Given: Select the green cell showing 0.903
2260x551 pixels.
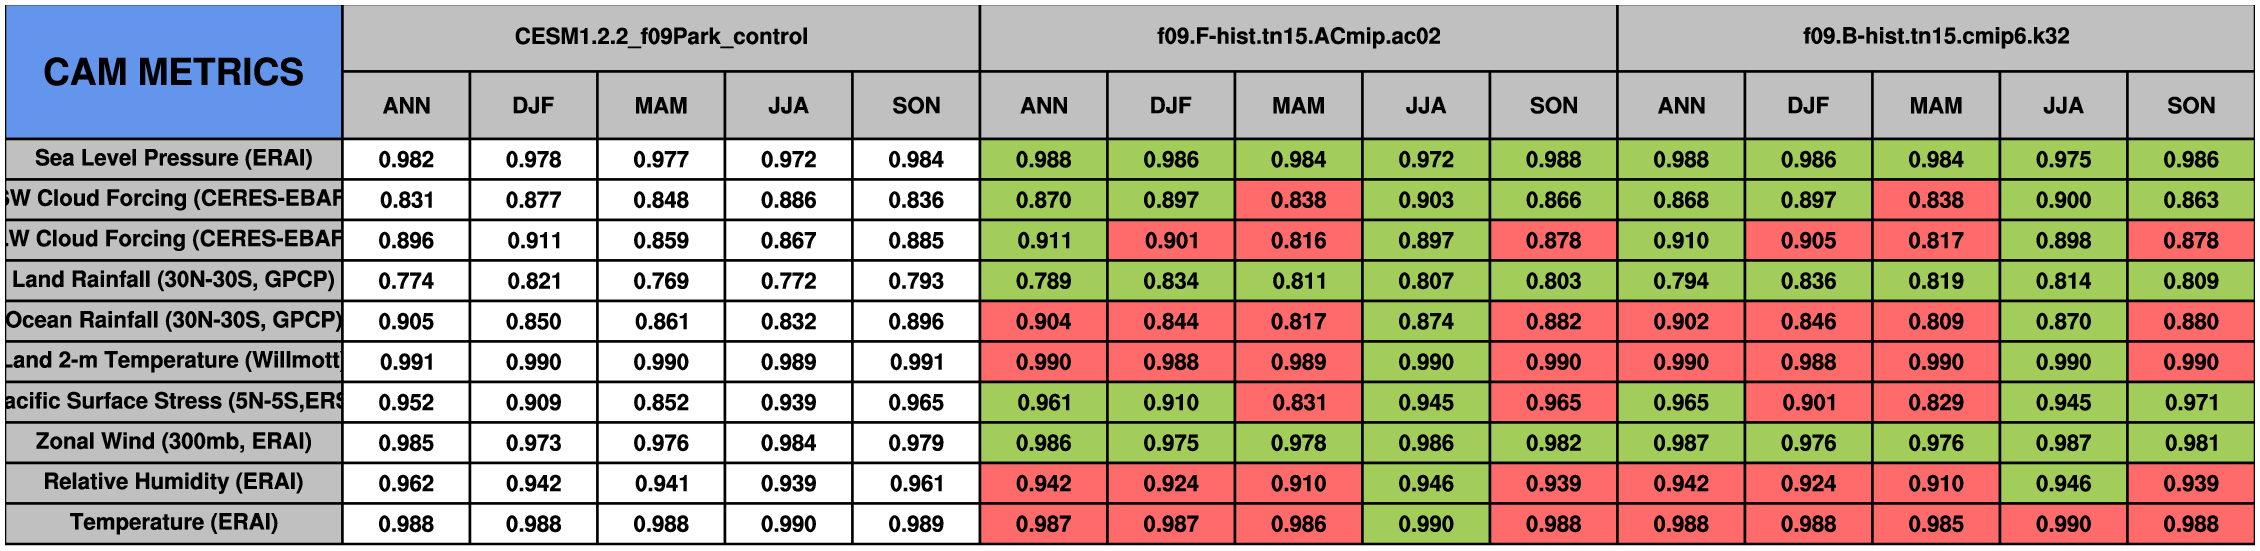Looking at the screenshot, I should click(1425, 200).
